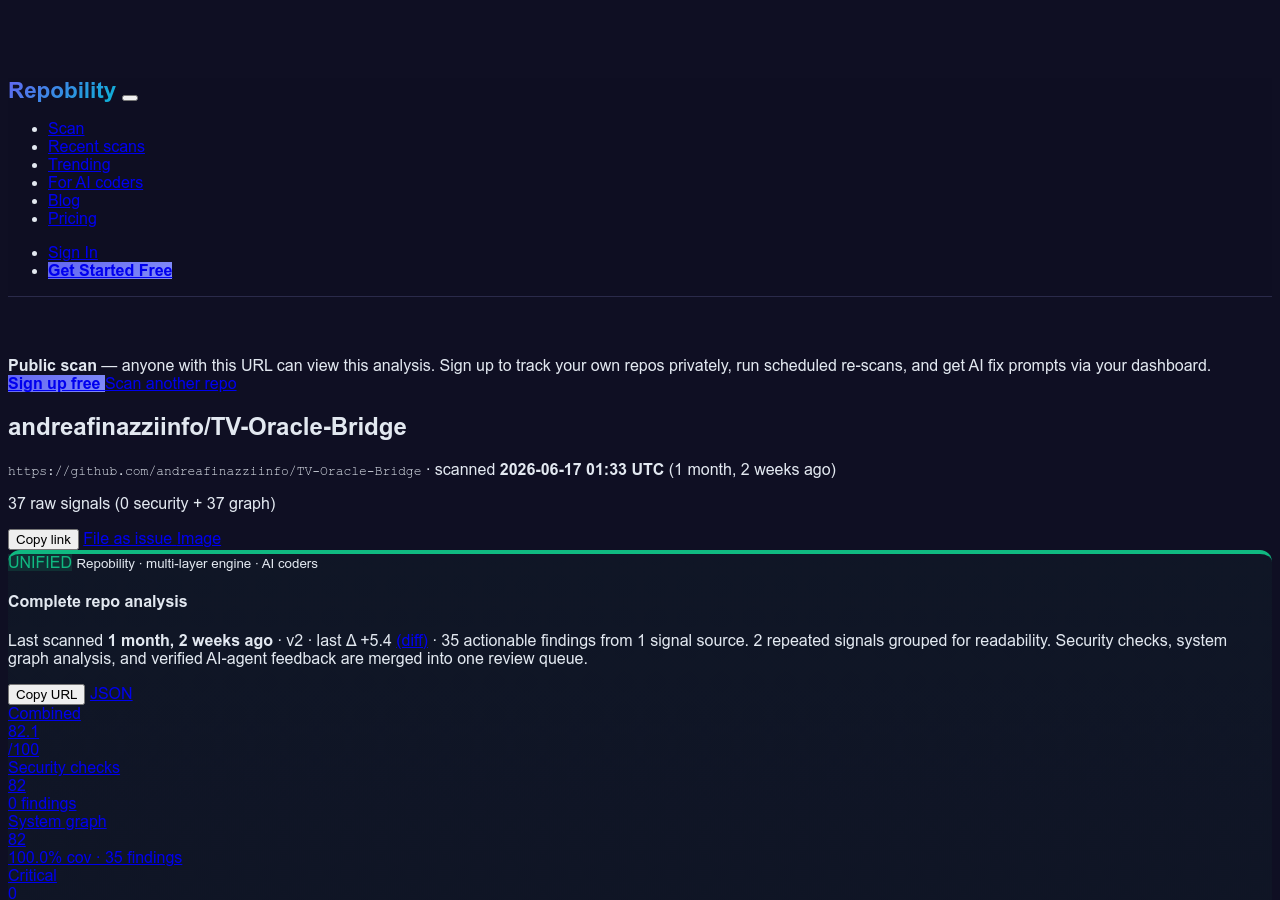Visit the Blog link
Image resolution: width=1280 pixels, height=900 pixels.
[x=64, y=200]
